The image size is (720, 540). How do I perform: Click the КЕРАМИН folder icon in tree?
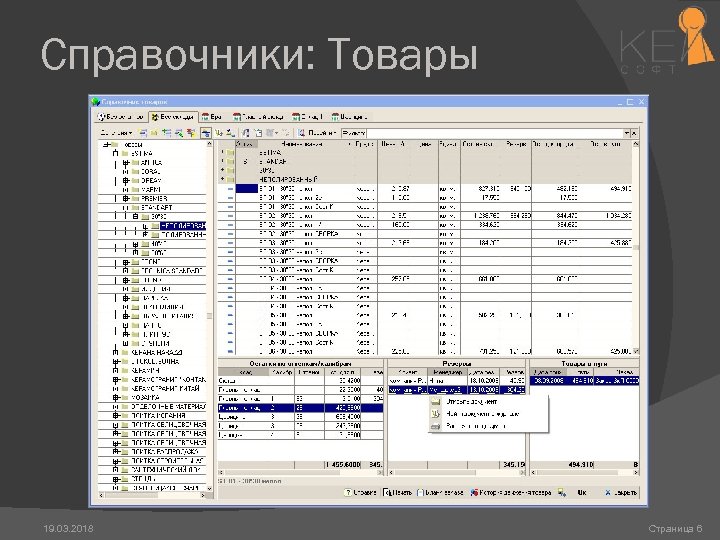(x=125, y=370)
